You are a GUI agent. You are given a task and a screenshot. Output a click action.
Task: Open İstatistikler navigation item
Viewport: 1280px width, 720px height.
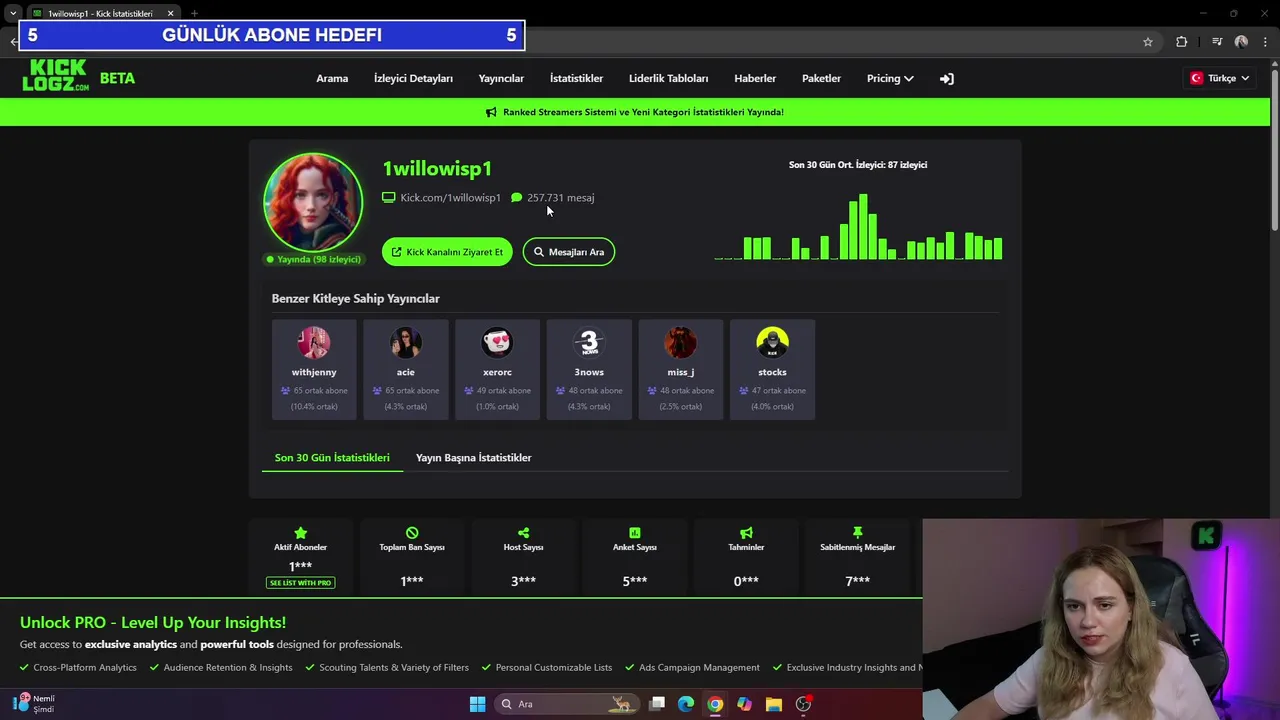point(576,78)
